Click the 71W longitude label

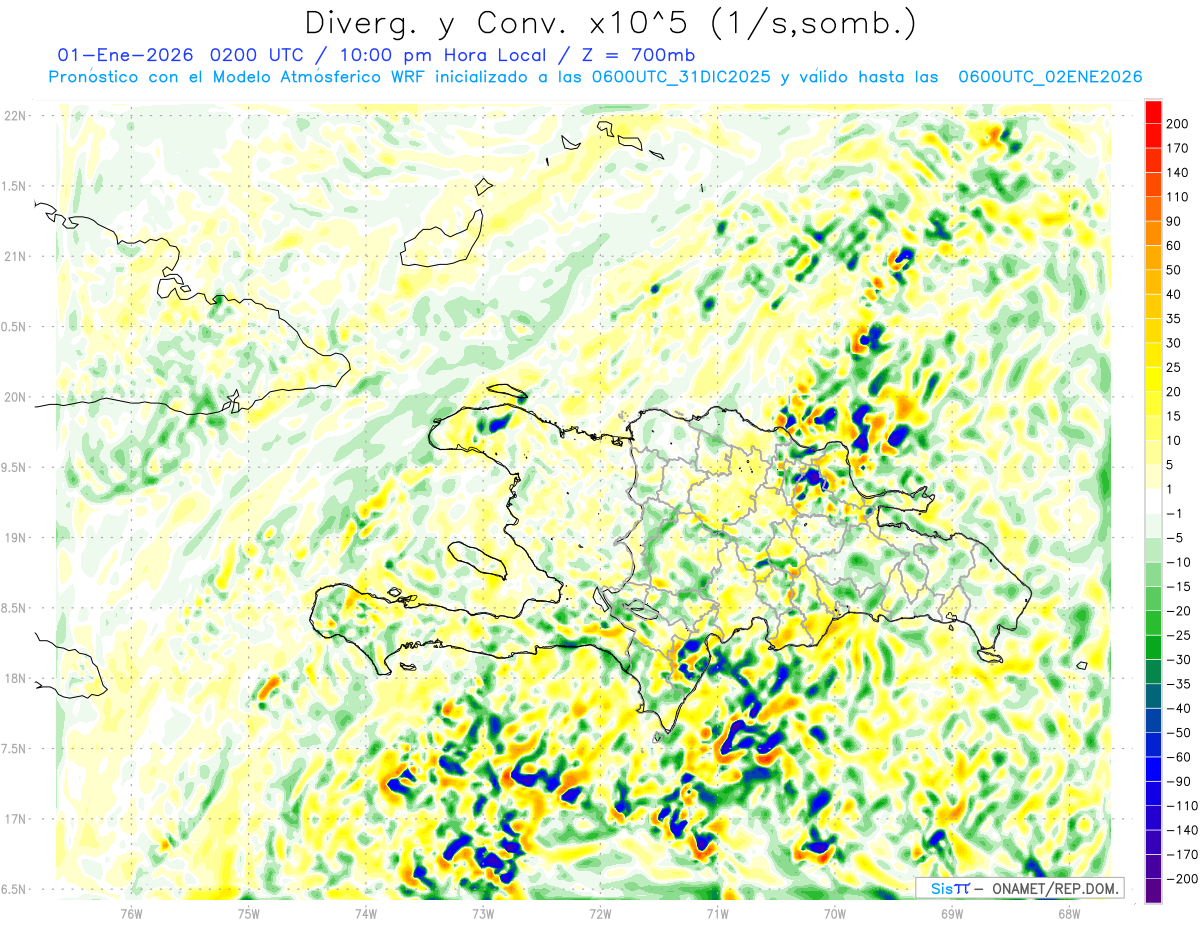717,913
